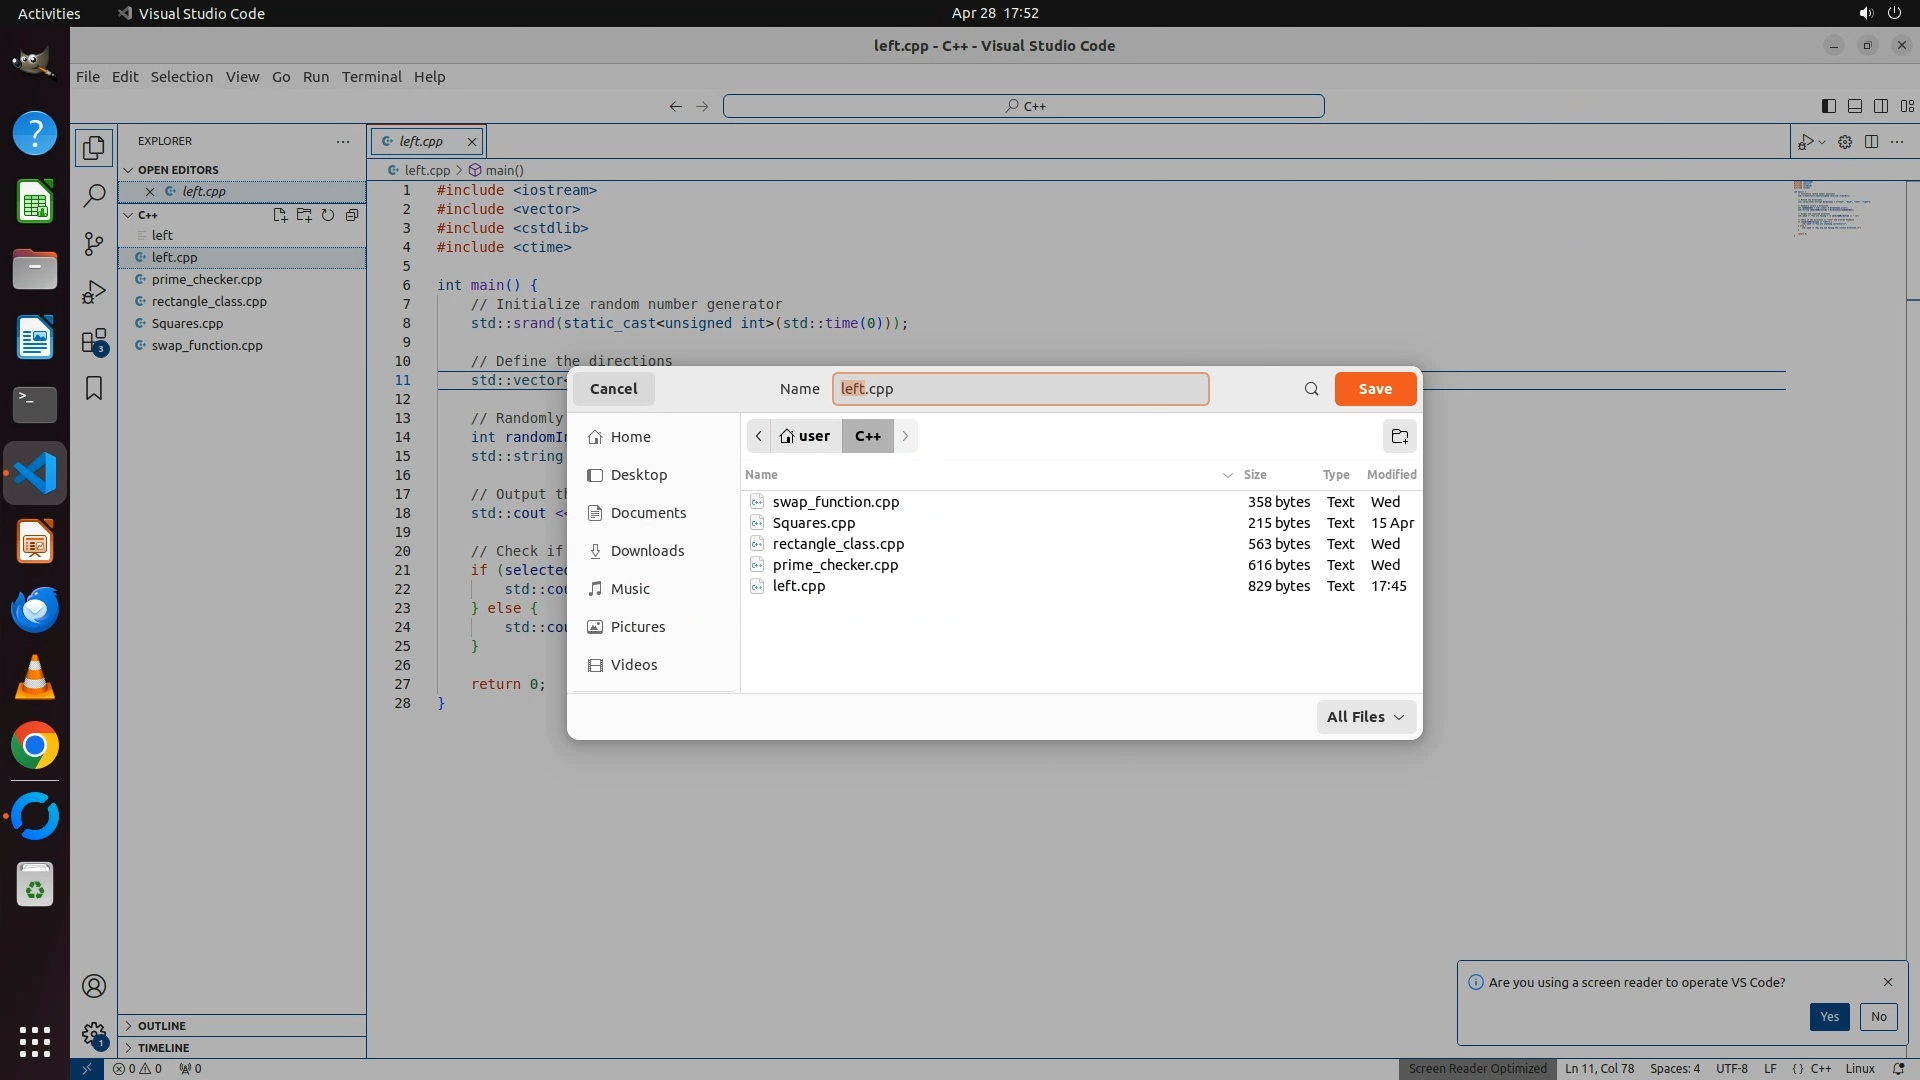Screen dimensions: 1920x1080
Task: Open Extensions view icon
Action: (x=94, y=341)
